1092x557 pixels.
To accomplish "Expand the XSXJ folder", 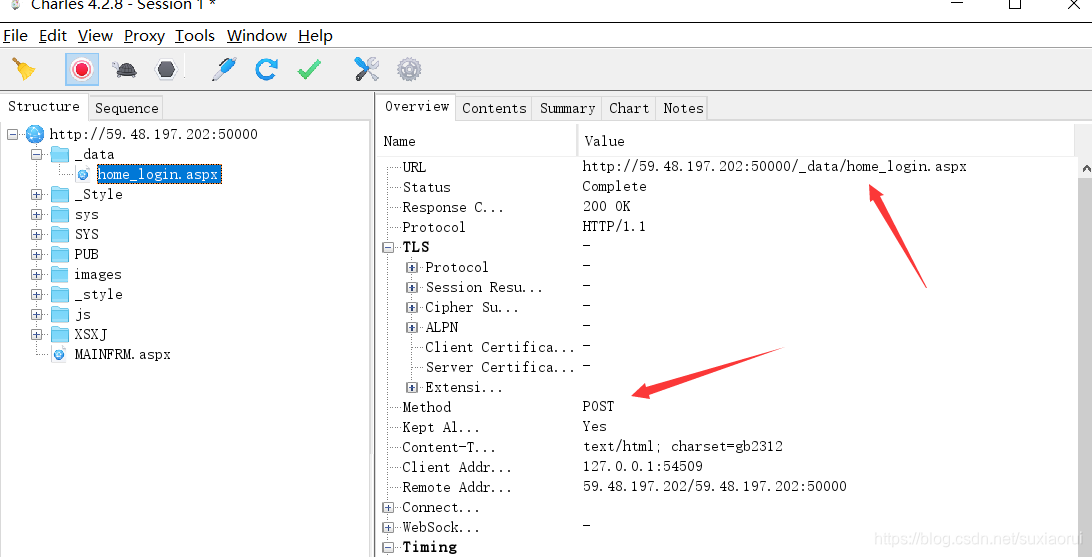I will (x=36, y=334).
